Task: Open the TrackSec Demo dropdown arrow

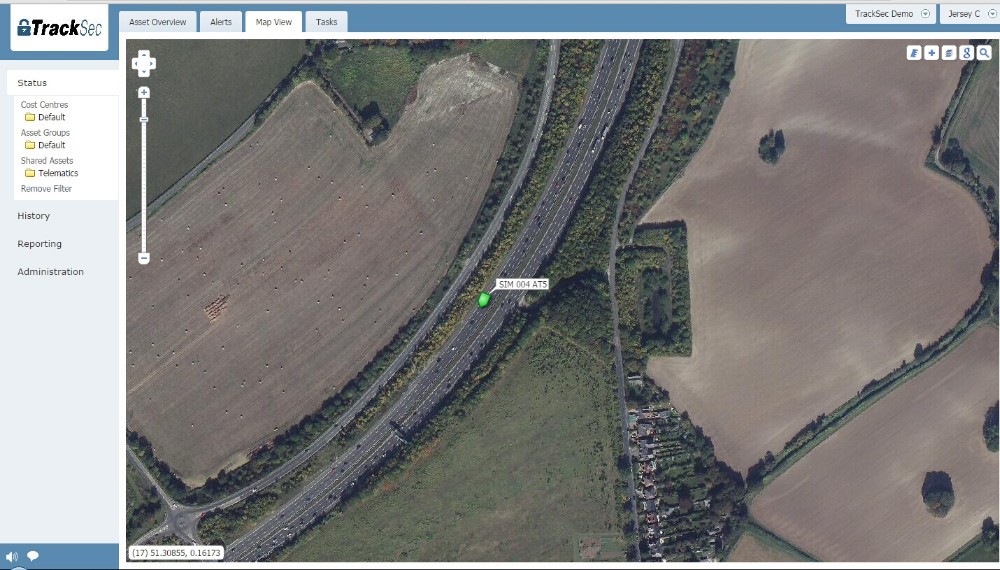Action: tap(925, 13)
